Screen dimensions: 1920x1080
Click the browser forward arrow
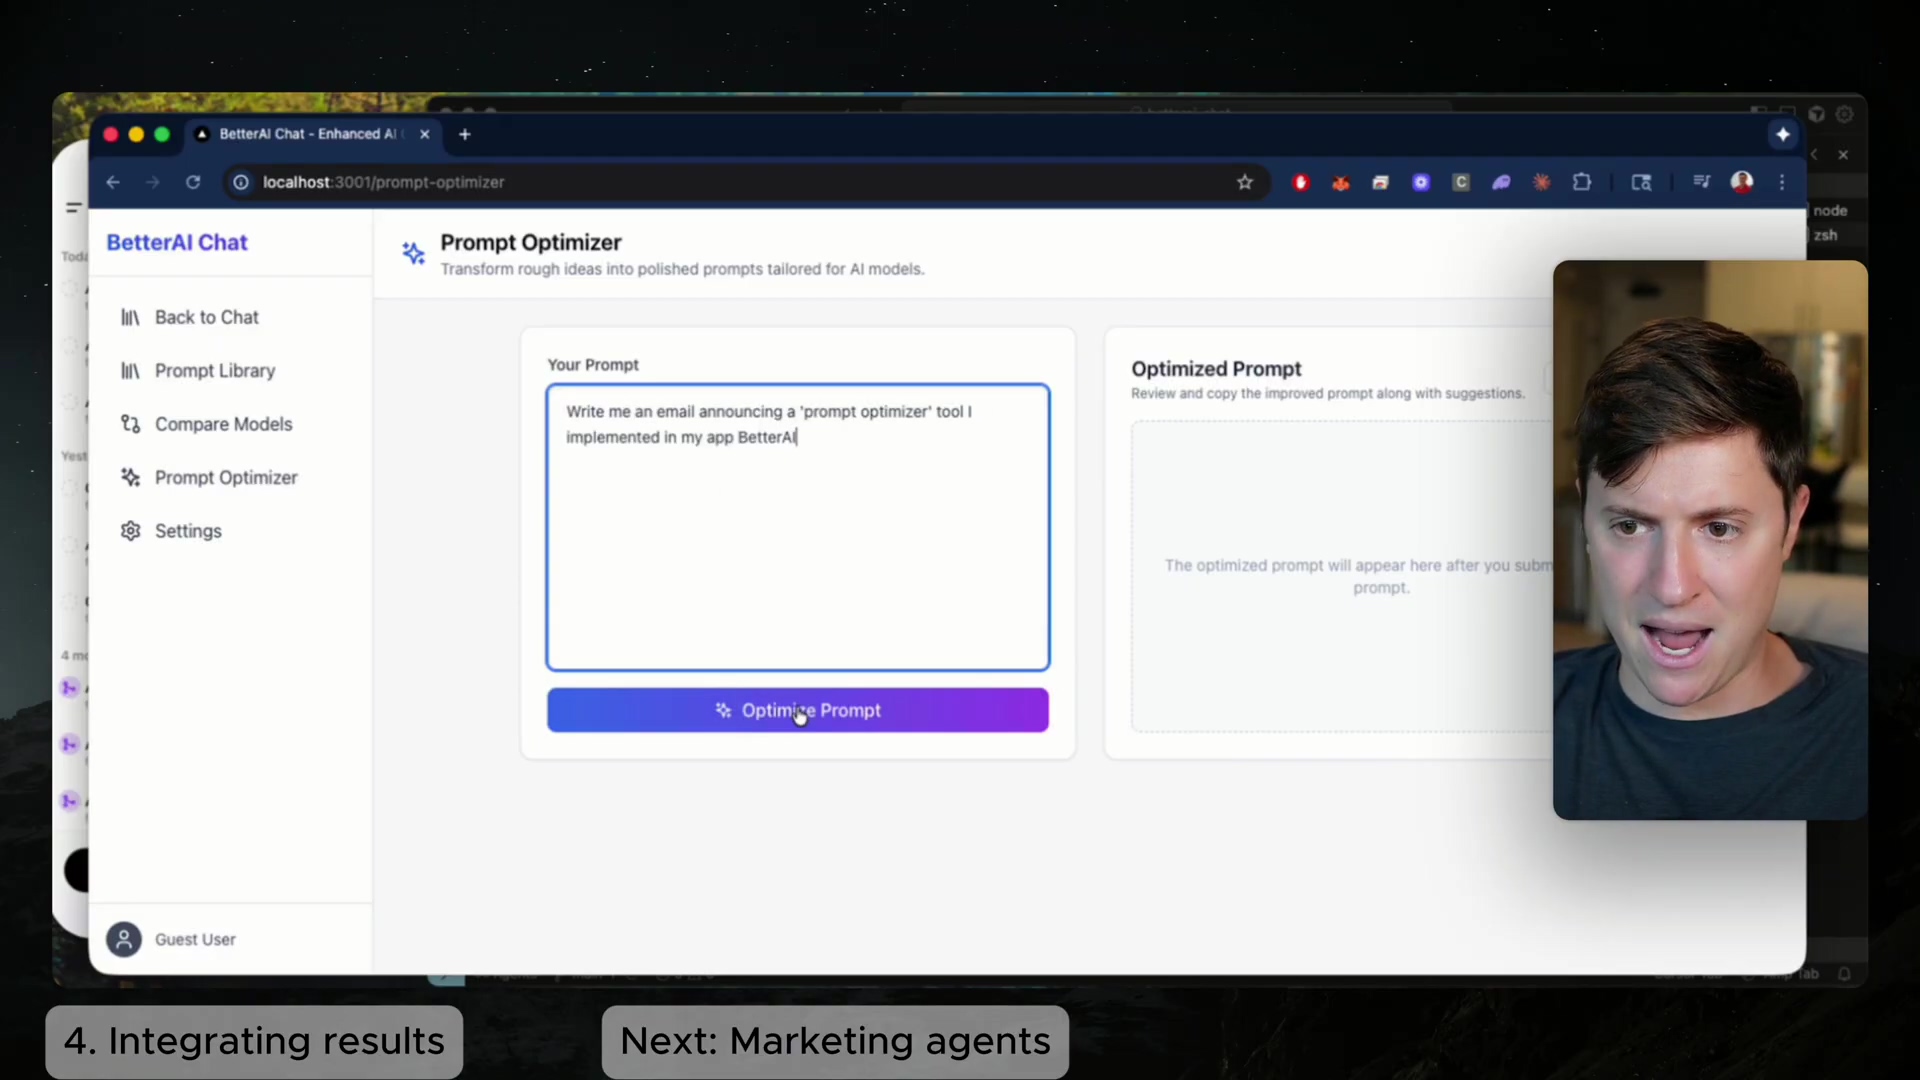coord(152,182)
